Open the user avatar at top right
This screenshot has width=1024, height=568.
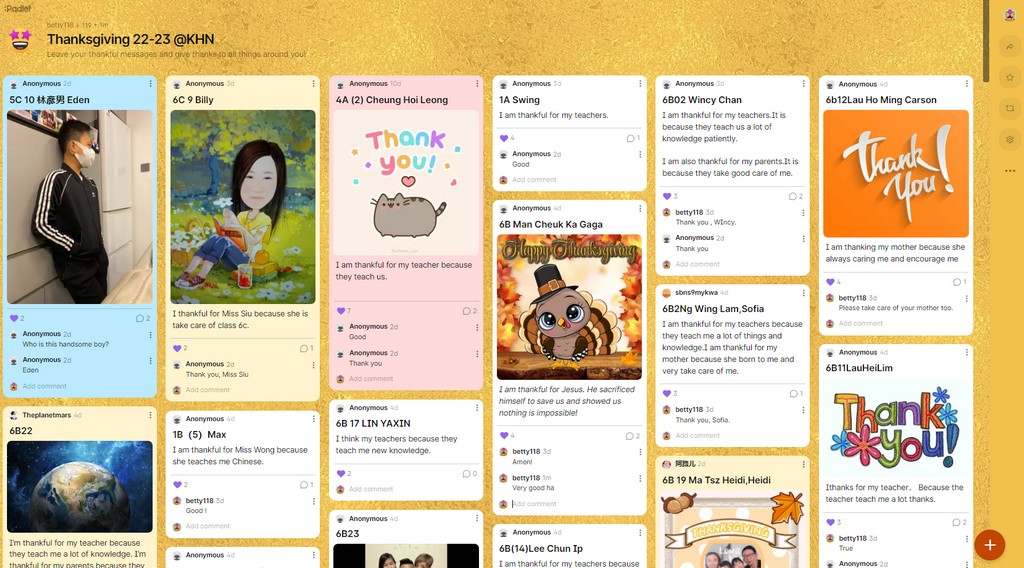(x=1010, y=16)
